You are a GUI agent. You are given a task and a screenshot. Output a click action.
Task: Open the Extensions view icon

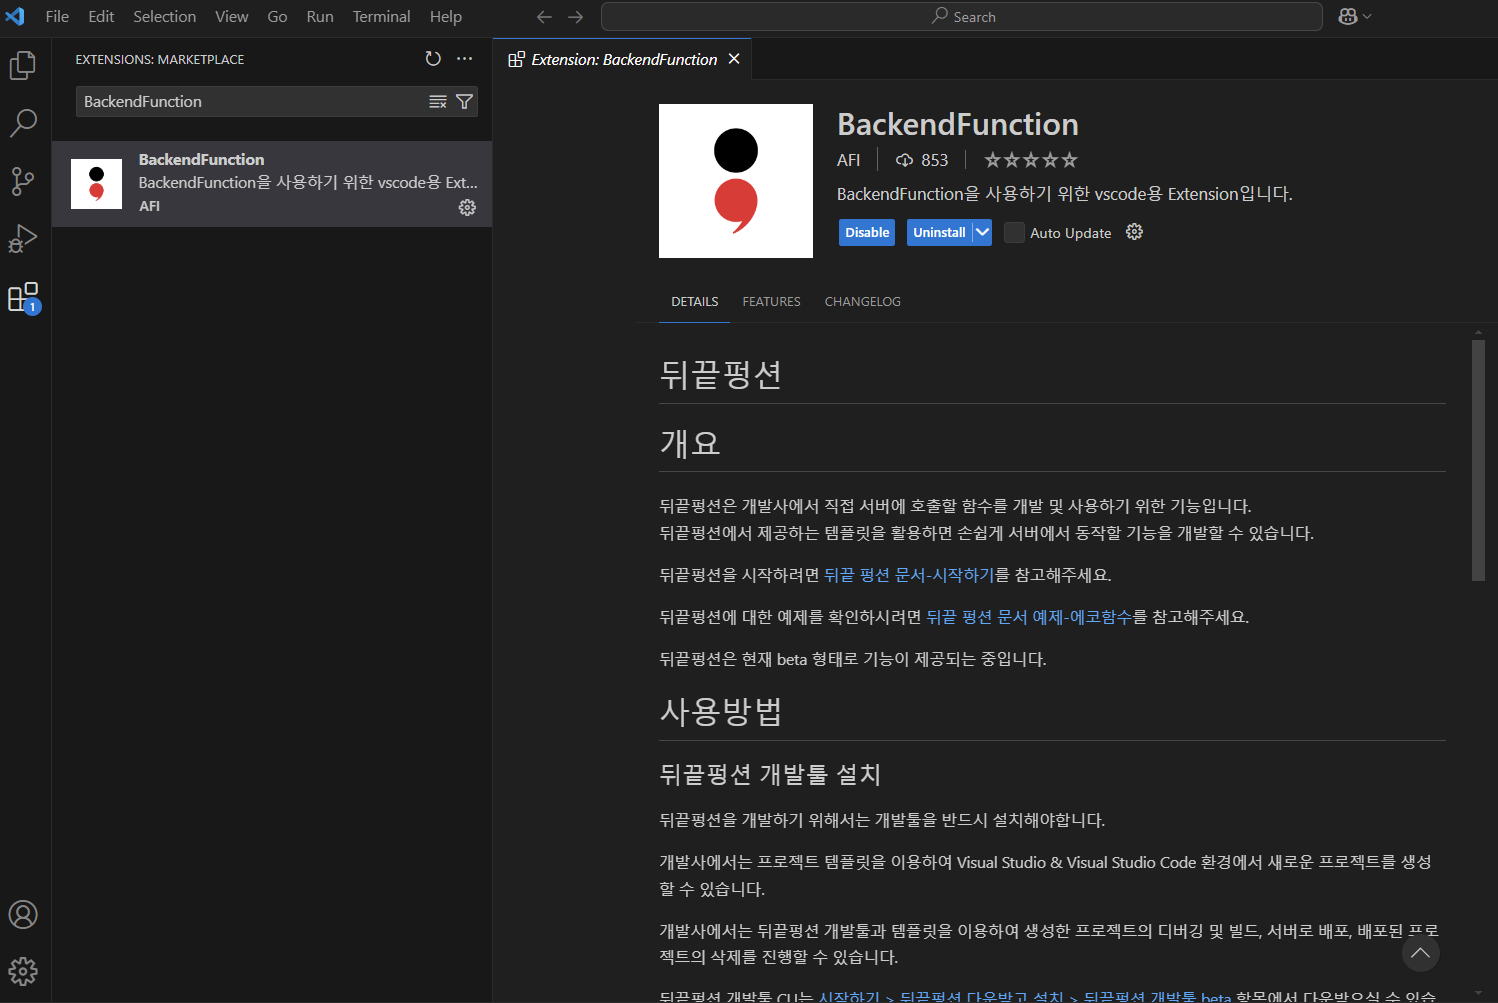(23, 297)
